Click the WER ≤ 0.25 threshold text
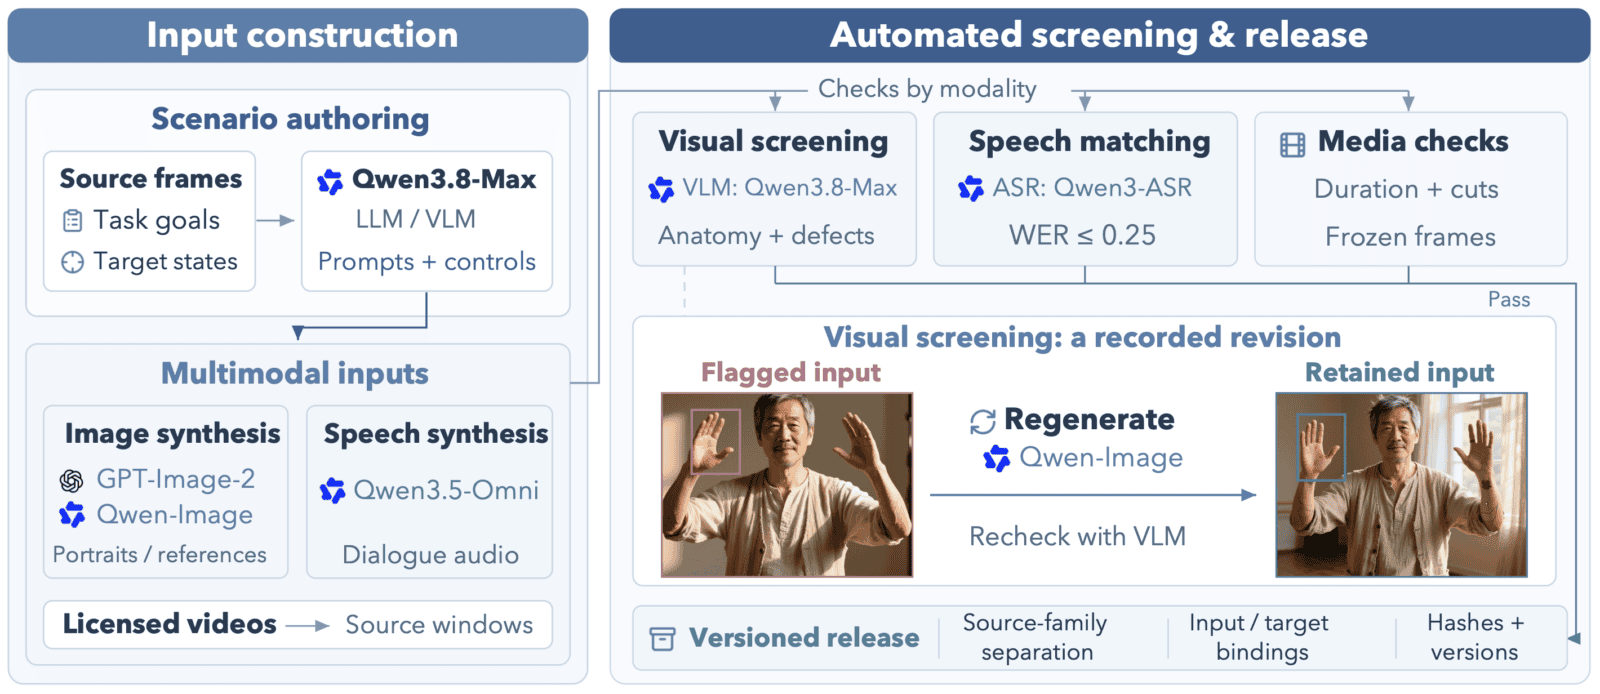This screenshot has width=1600, height=694. coord(1083,236)
